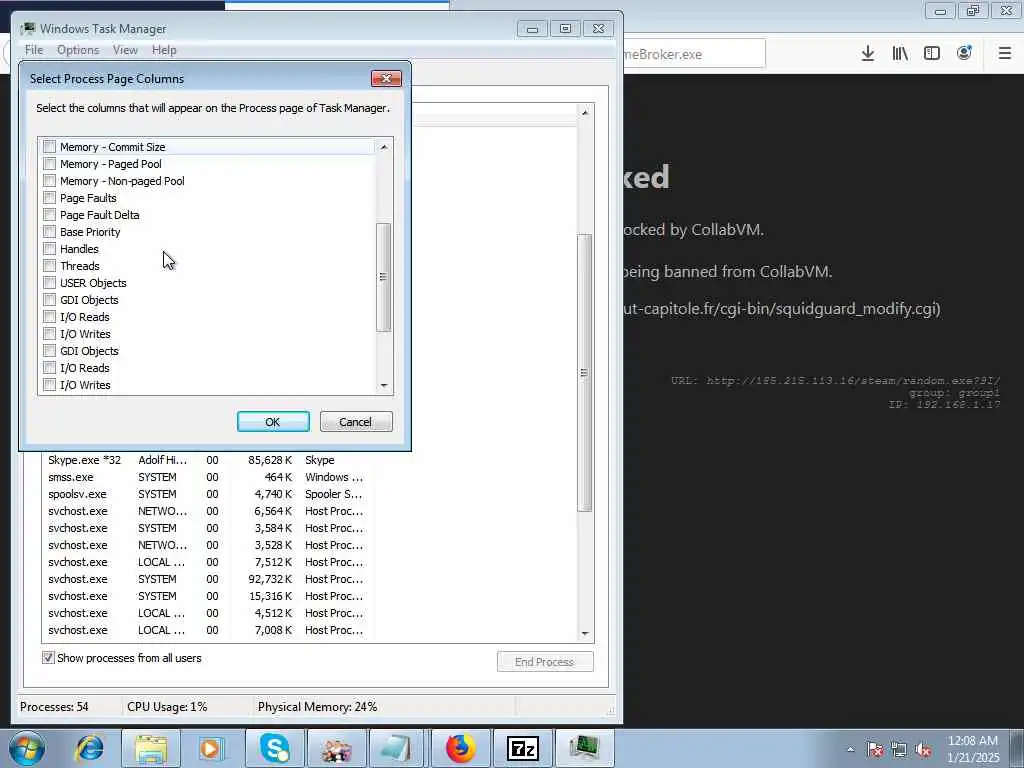Select the smss.exe process

(x=206, y=477)
